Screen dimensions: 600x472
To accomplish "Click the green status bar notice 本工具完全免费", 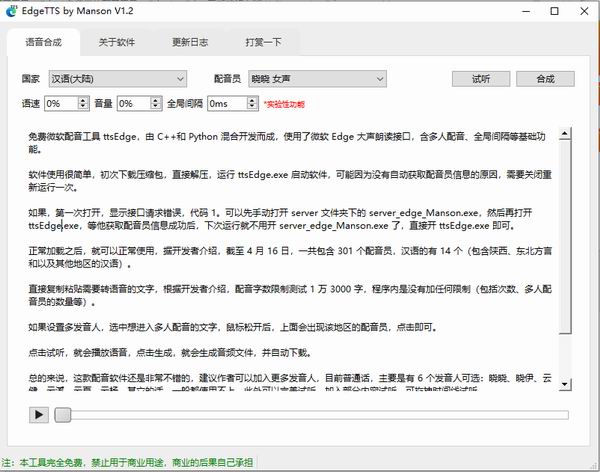I will coord(127,462).
